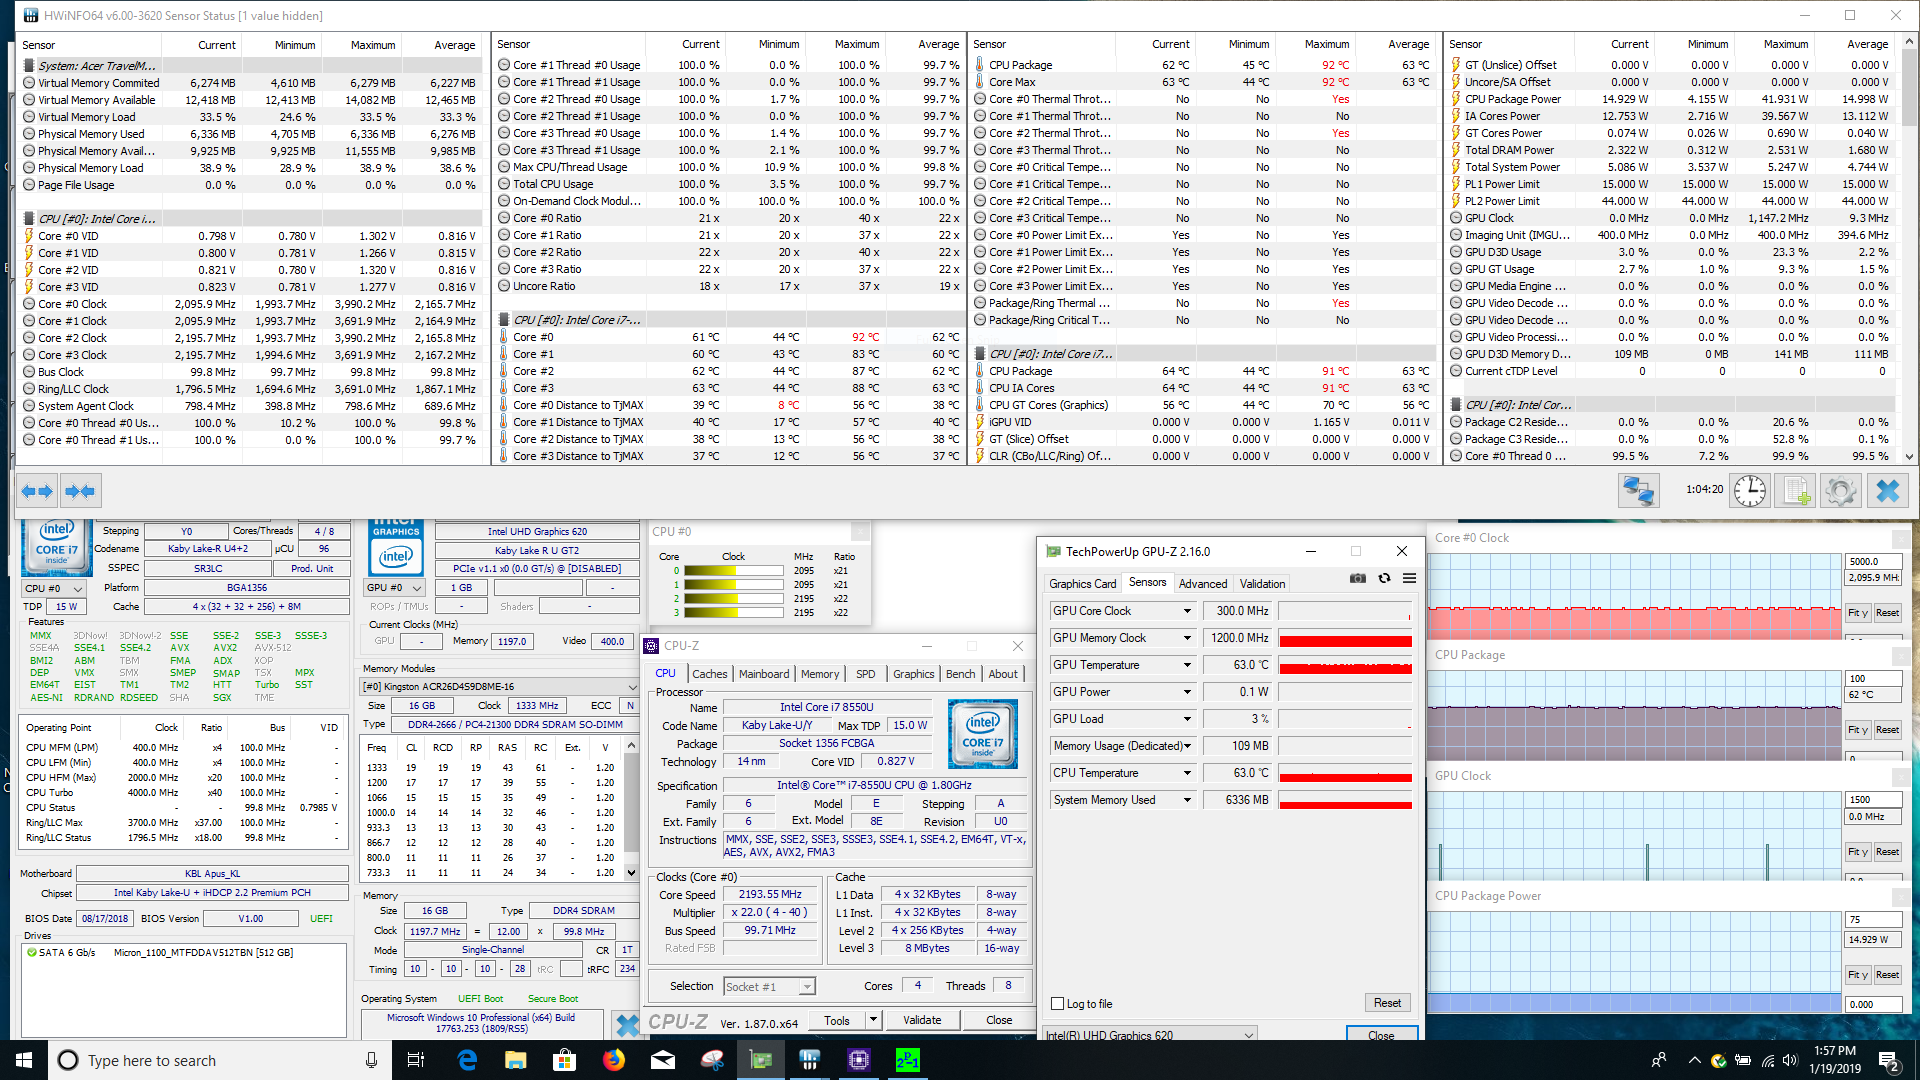The image size is (1920, 1080).
Task: Open CPU-Z About tab
Action: coord(1003,674)
